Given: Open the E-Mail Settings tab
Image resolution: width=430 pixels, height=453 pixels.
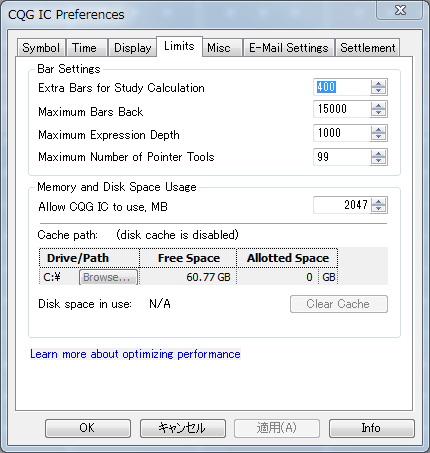Looking at the screenshot, I should pyautogui.click(x=289, y=48).
